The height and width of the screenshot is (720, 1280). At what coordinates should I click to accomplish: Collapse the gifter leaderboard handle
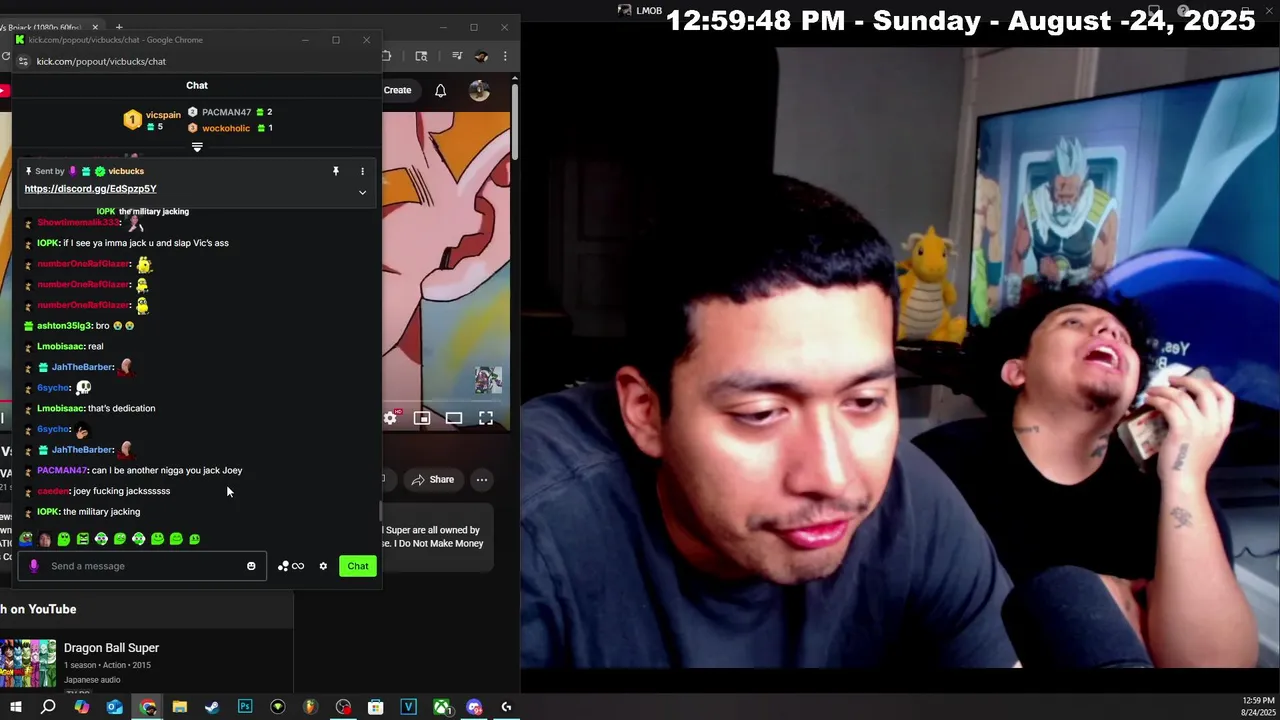coord(197,147)
